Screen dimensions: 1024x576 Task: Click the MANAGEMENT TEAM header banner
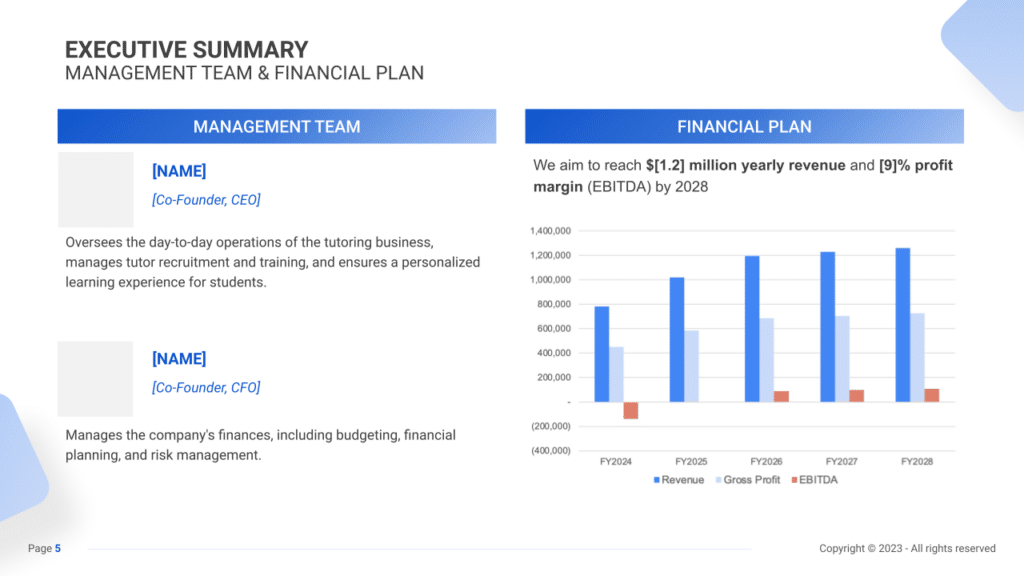tap(277, 127)
